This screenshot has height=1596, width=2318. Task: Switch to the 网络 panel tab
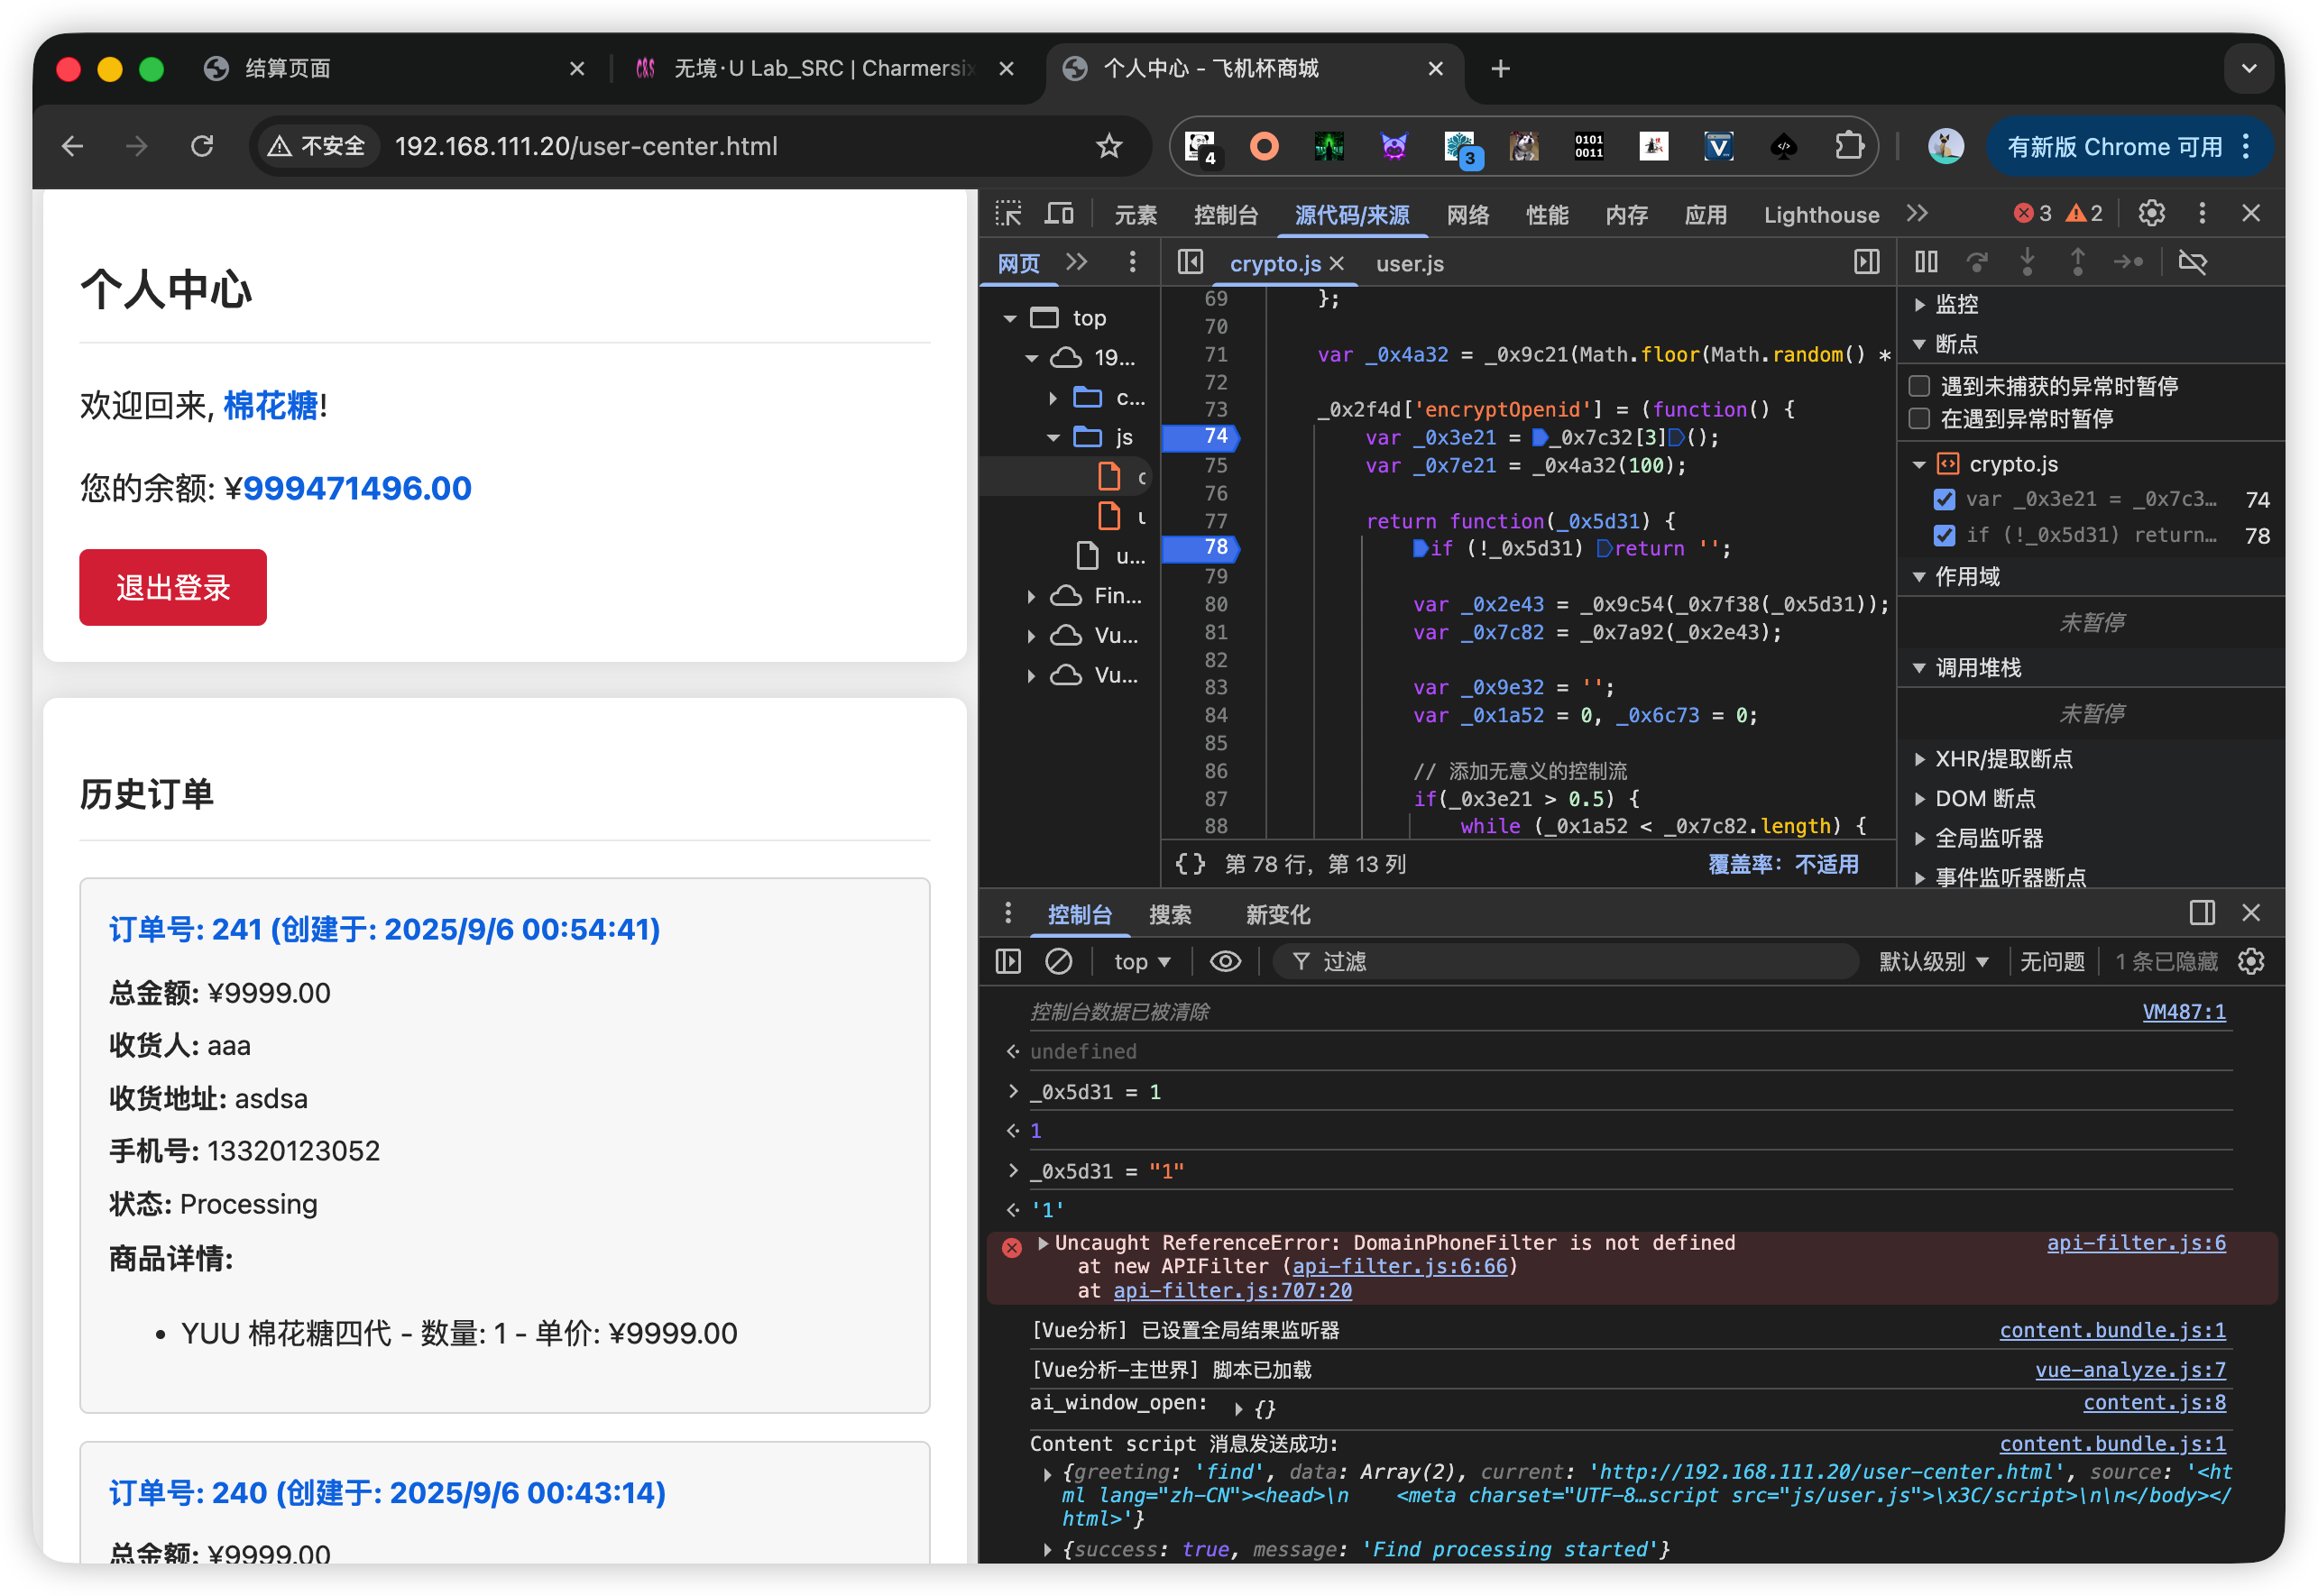point(1468,213)
